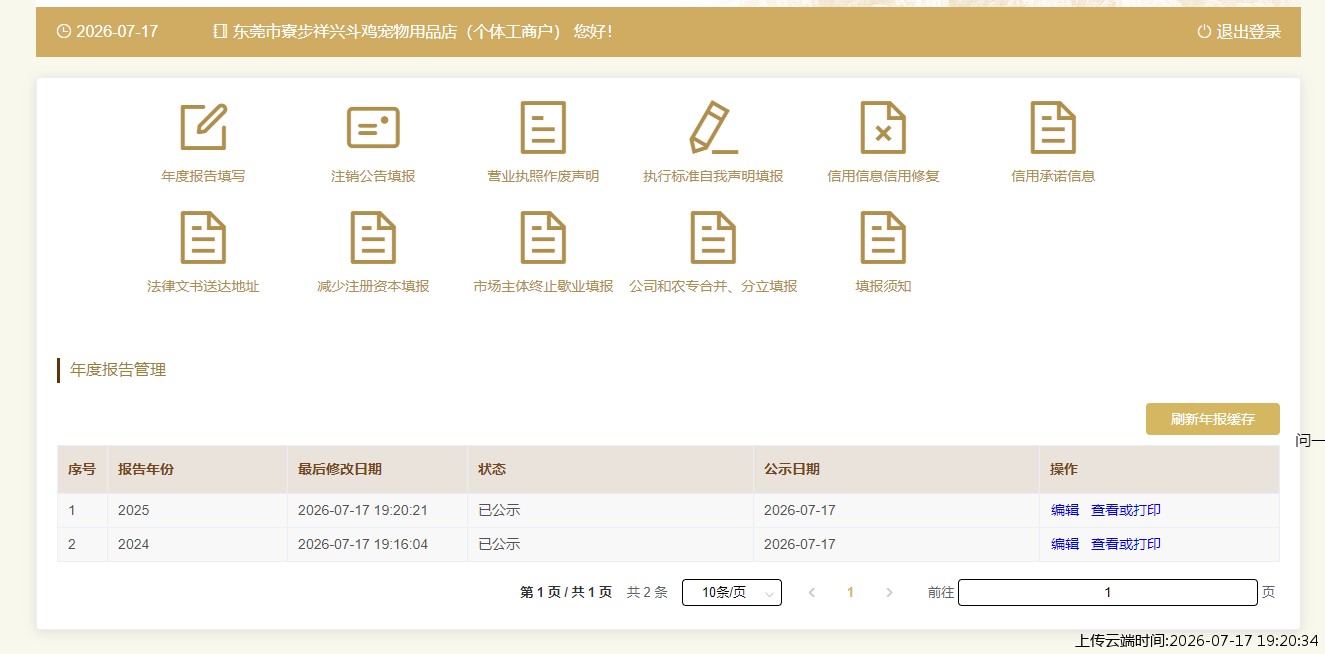The image size is (1325, 654).
Task: Select page number 1 in pagination
Action: pyautogui.click(x=850, y=592)
